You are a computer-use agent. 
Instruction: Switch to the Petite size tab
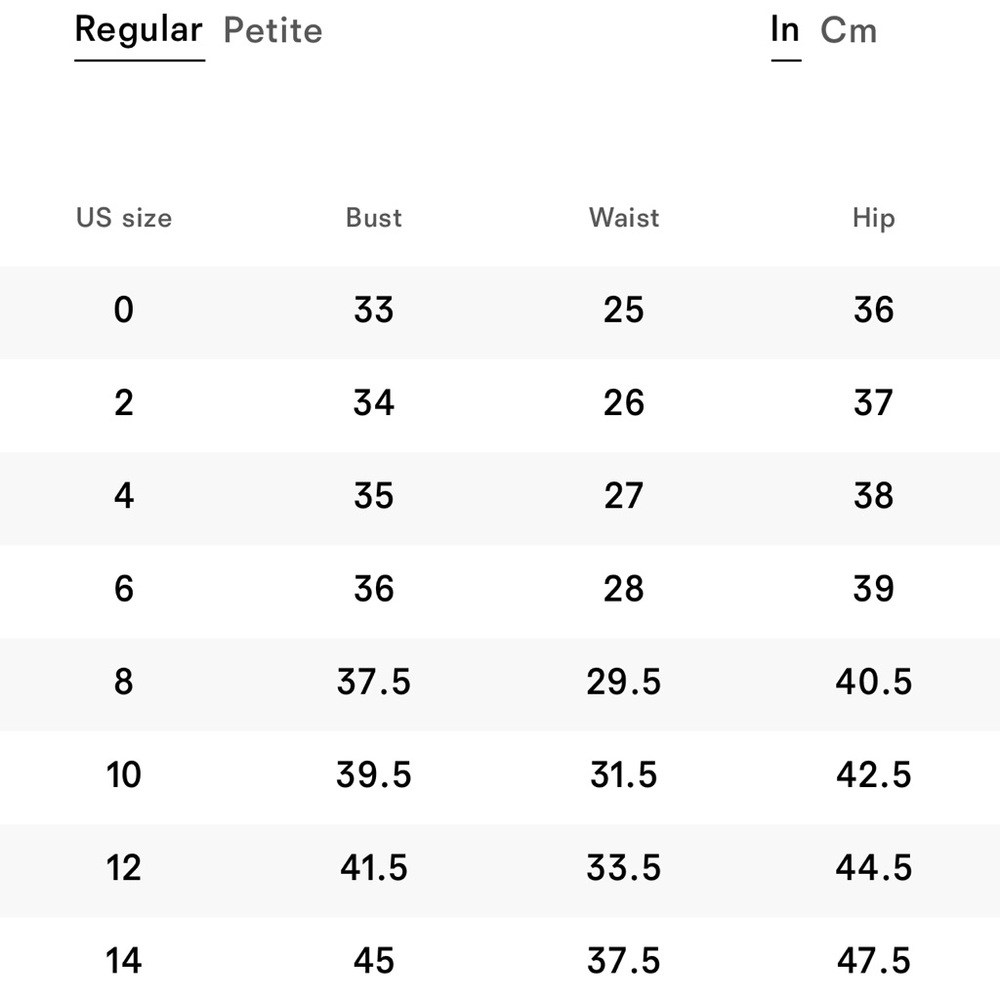tap(273, 31)
